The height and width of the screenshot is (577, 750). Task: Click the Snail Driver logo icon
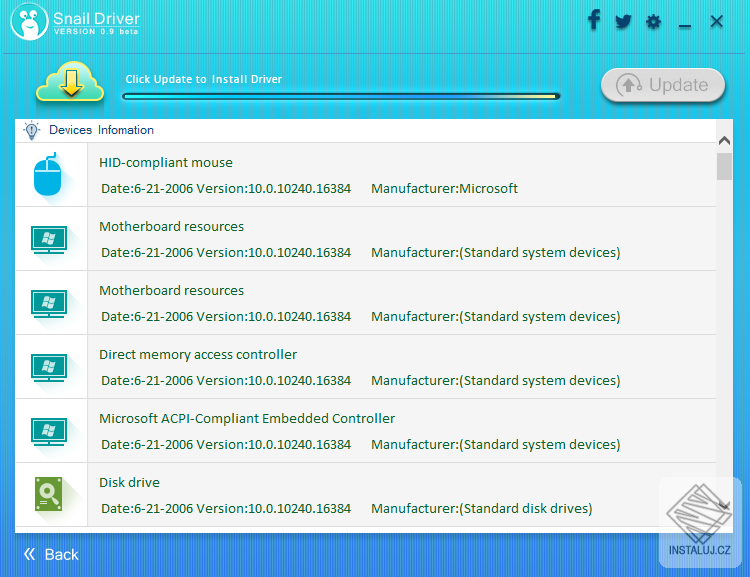(x=29, y=22)
